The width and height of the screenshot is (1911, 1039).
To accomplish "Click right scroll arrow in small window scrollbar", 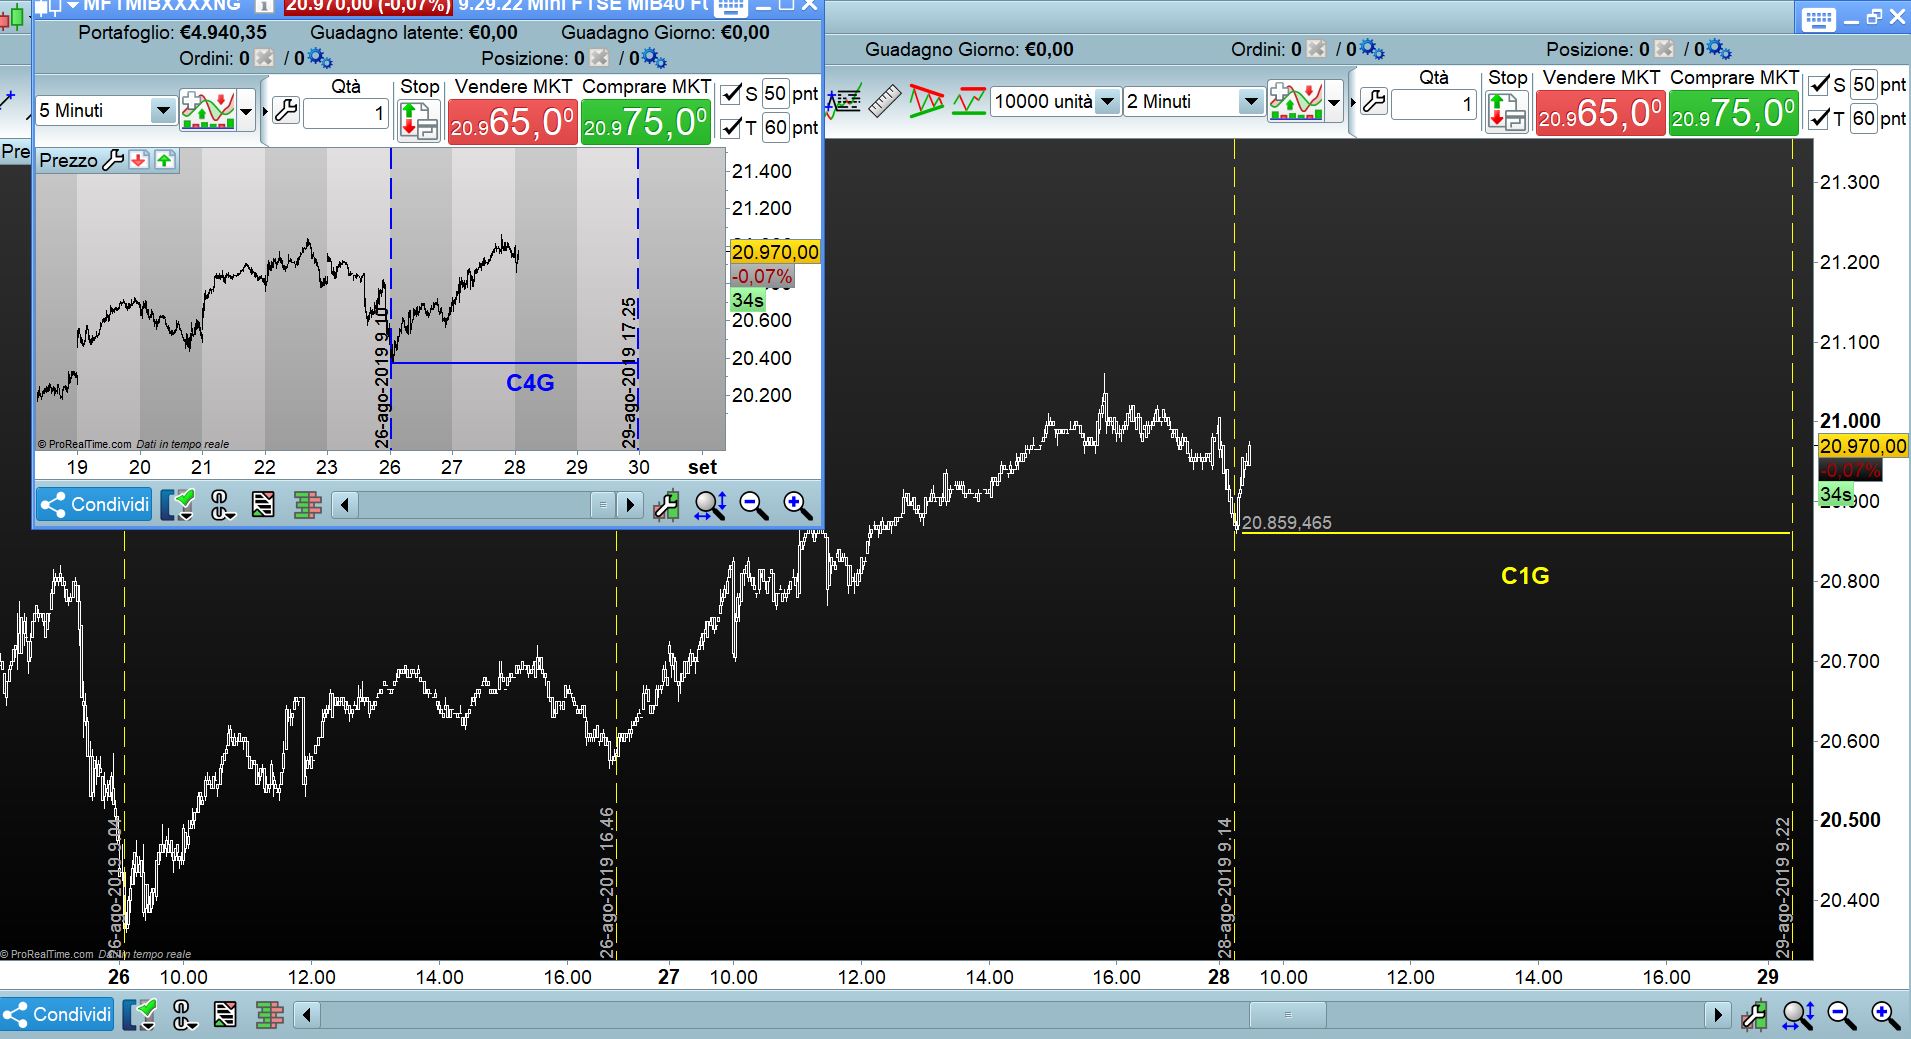I will [630, 505].
